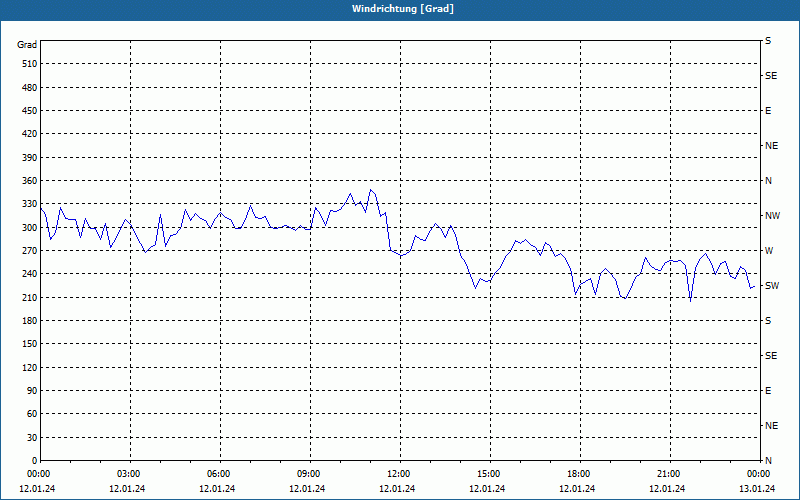Screen dimensions: 800x500
Task: Click the E compass label level with 90
Action: (x=768, y=390)
